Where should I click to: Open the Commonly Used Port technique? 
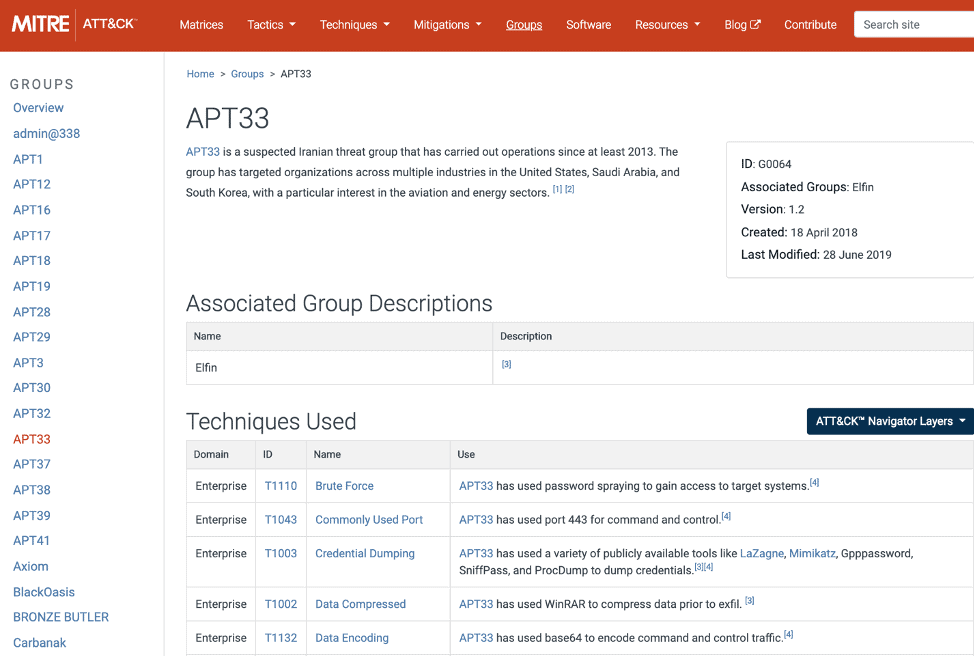point(369,519)
